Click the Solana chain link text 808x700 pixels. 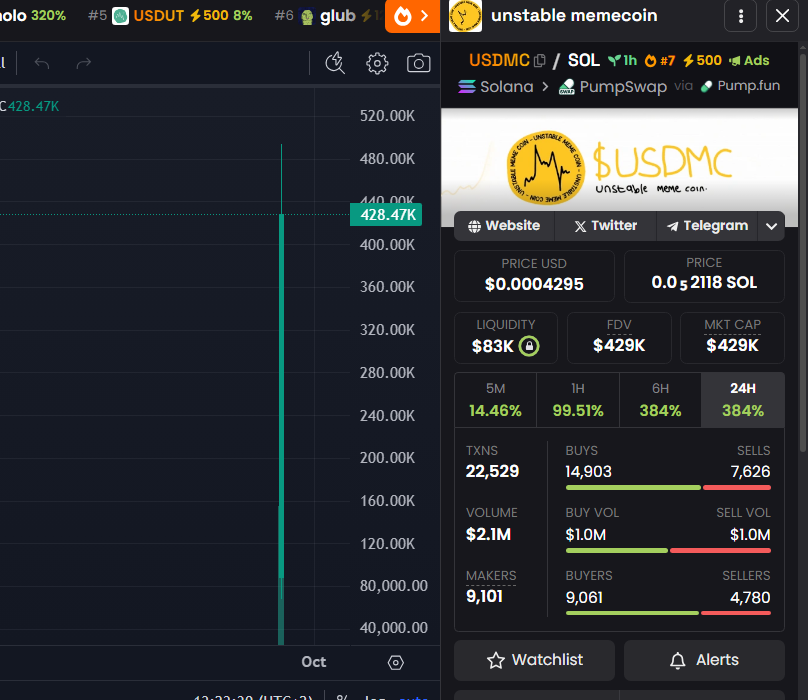pos(507,87)
